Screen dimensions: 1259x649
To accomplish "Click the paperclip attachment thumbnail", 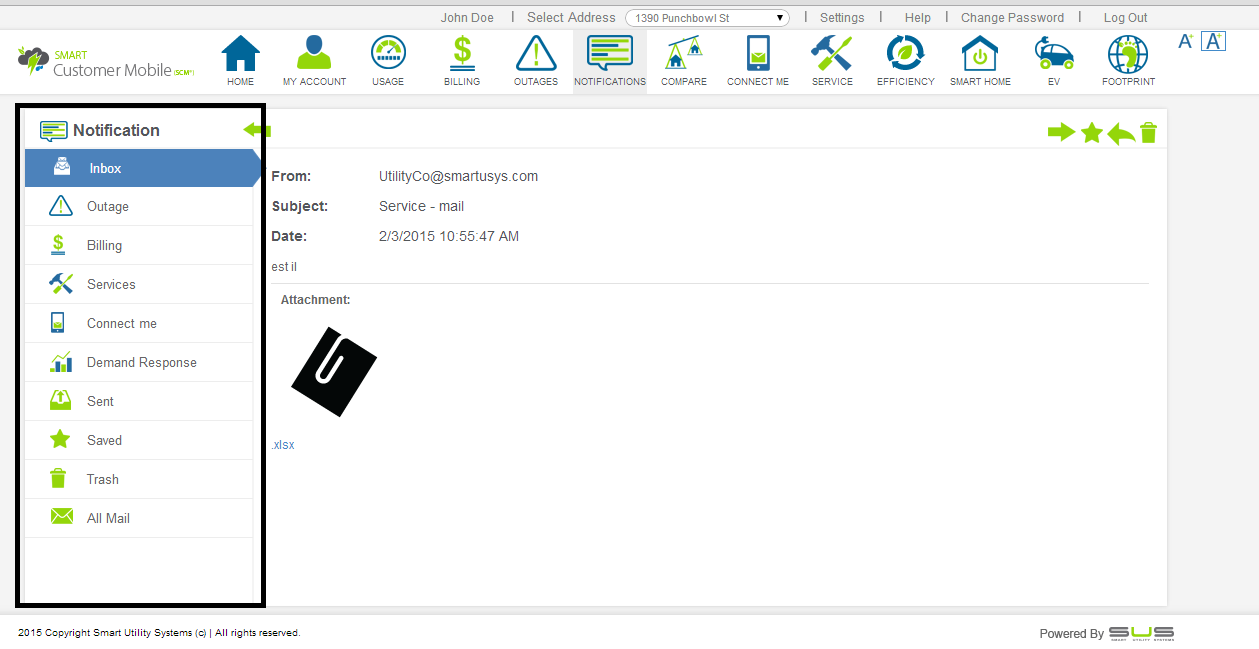I will pyautogui.click(x=333, y=369).
